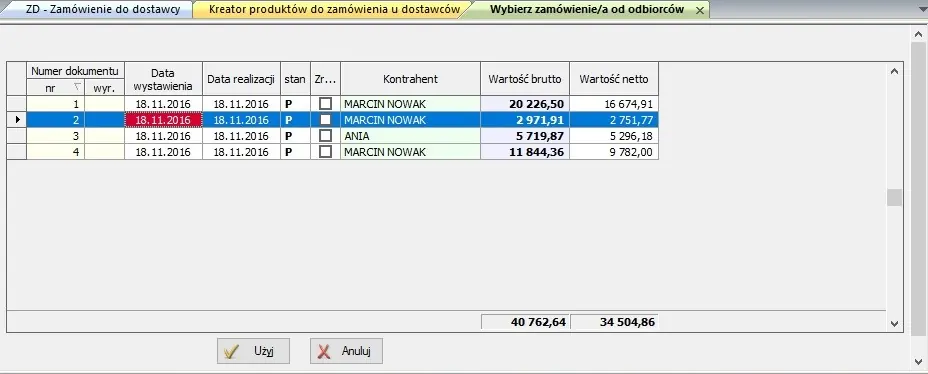928x374 pixels.
Task: Select the row header of document 1
Action: [17, 104]
